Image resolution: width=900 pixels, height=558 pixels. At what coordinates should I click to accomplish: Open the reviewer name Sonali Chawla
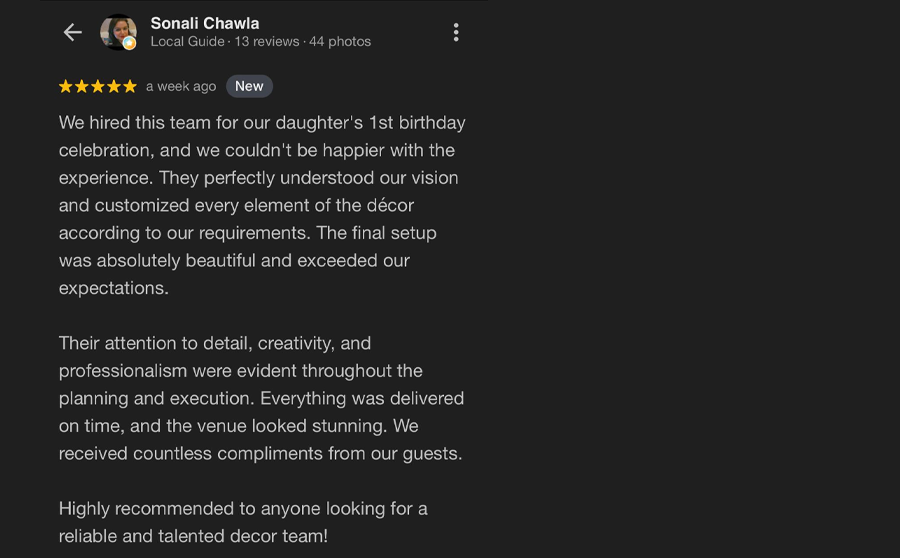coord(205,24)
